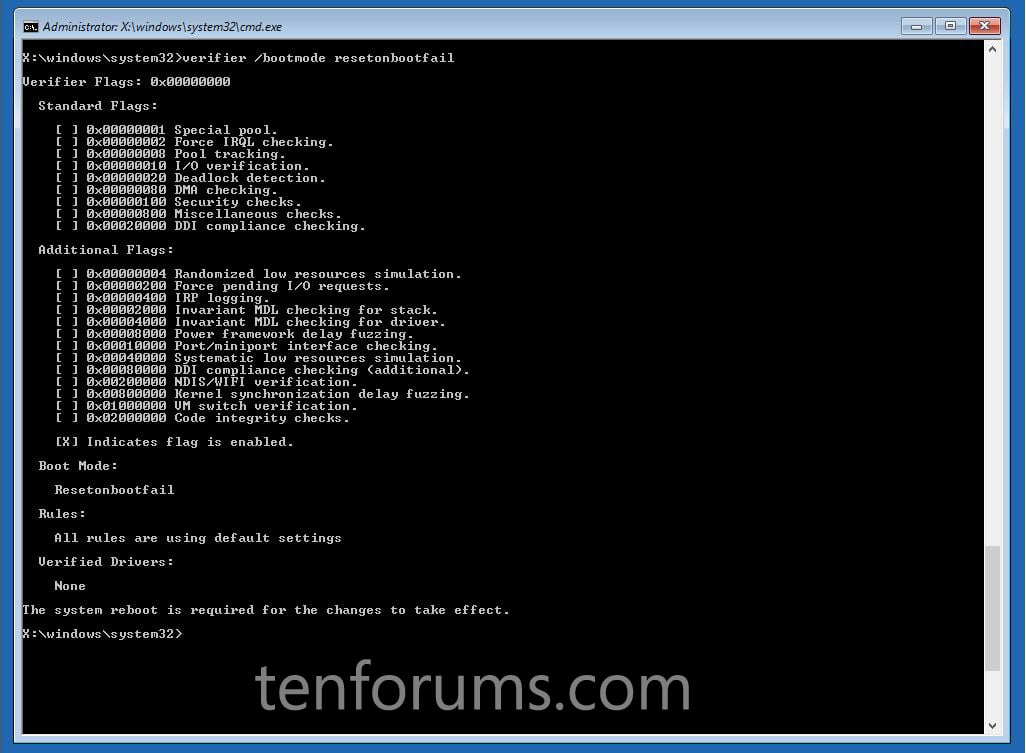The width and height of the screenshot is (1026, 753).
Task: Open the cmd.exe system menu icon
Action: [31, 27]
